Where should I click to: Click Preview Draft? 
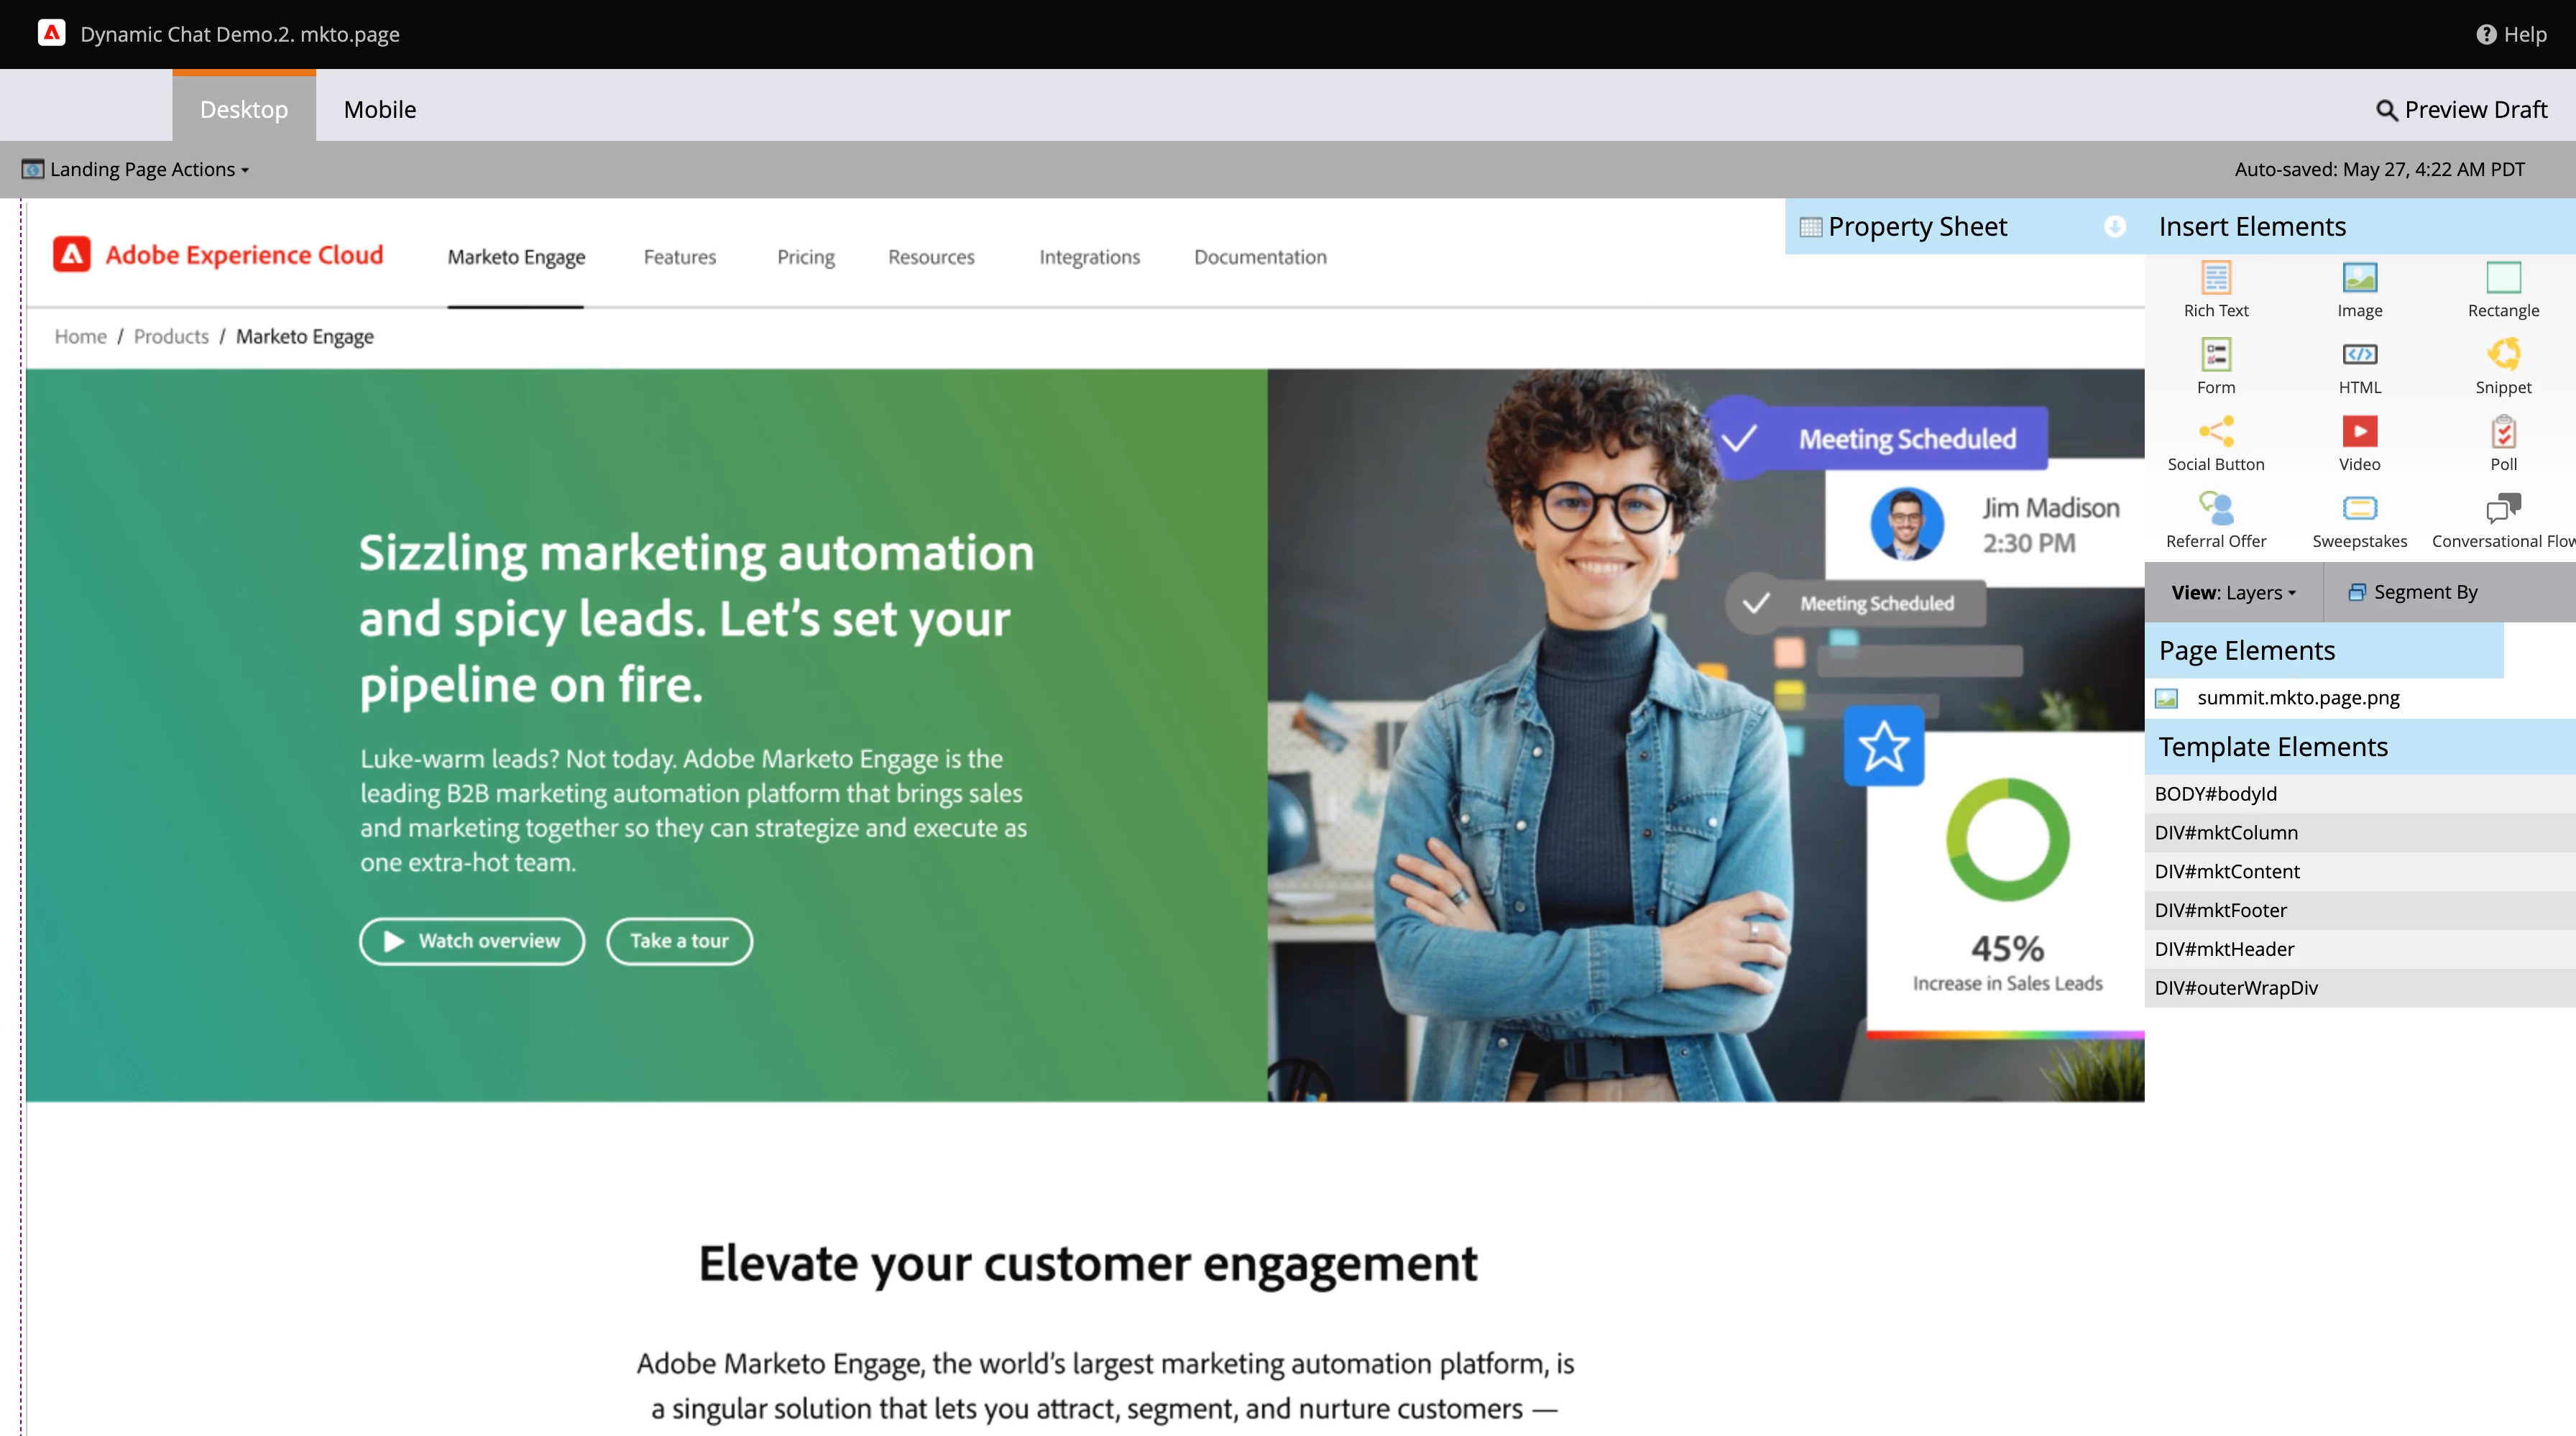click(x=2461, y=109)
